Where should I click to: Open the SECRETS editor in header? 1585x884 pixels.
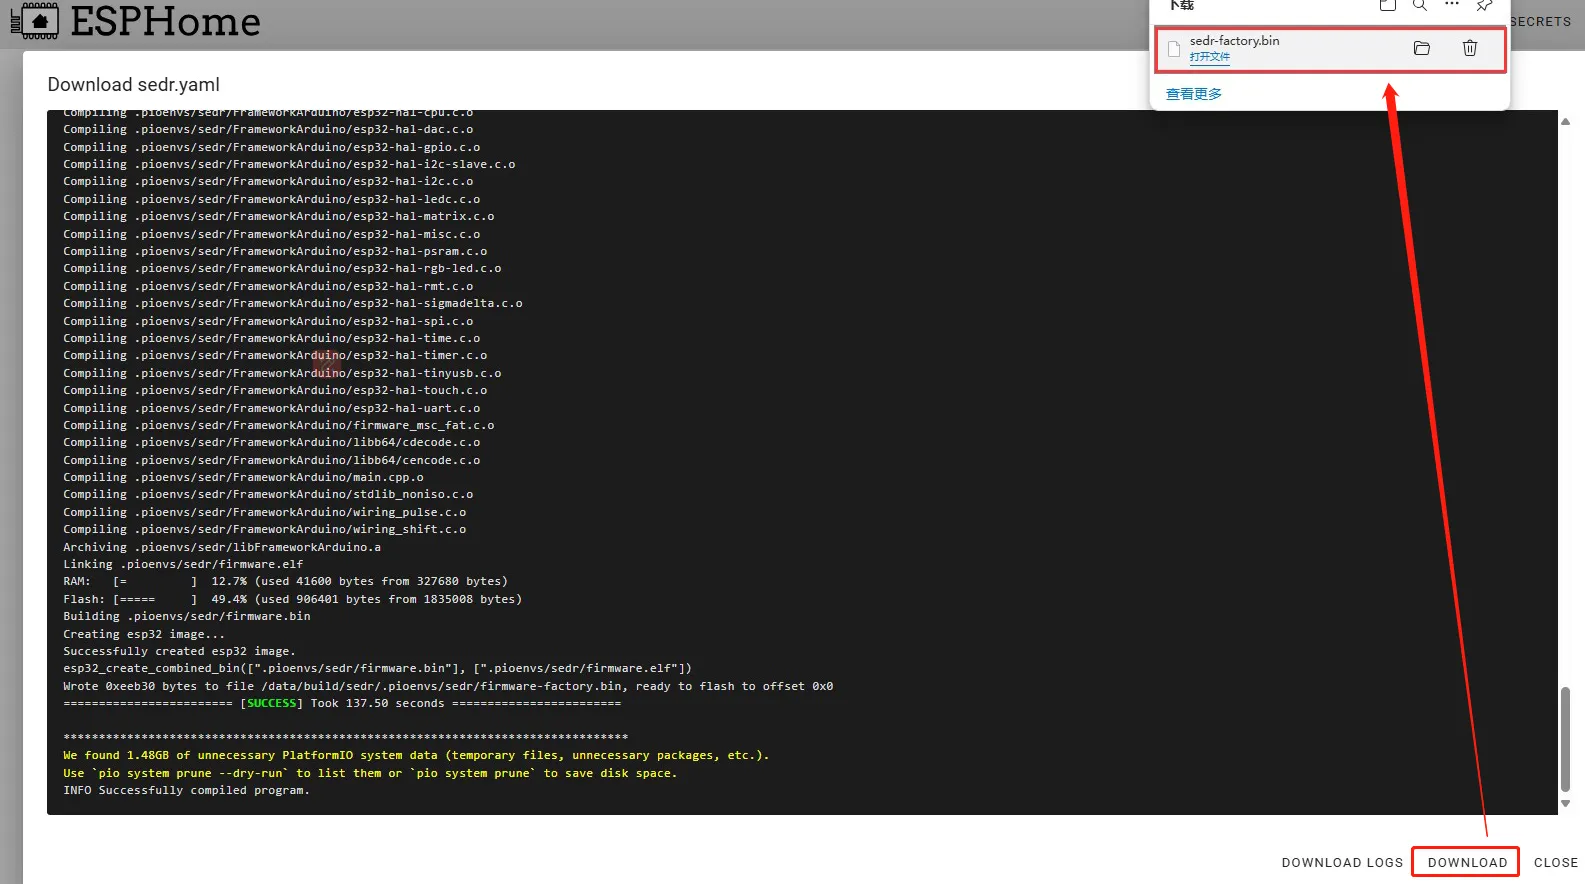point(1540,21)
